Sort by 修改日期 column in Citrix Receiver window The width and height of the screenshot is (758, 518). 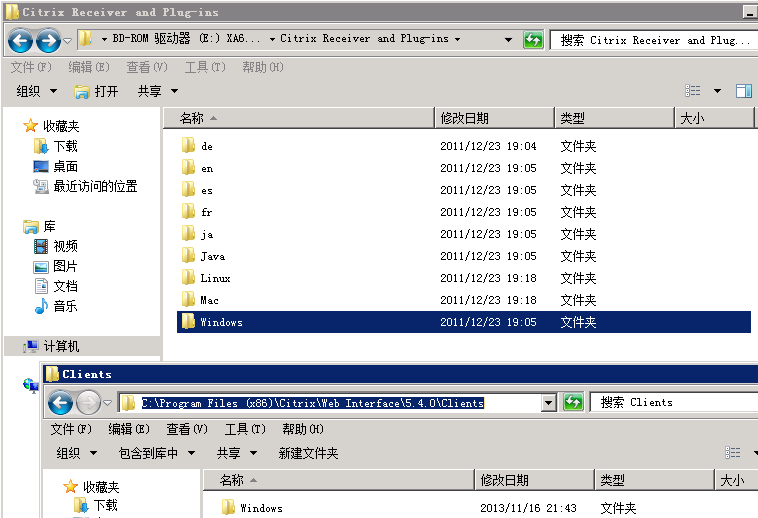coord(495,118)
